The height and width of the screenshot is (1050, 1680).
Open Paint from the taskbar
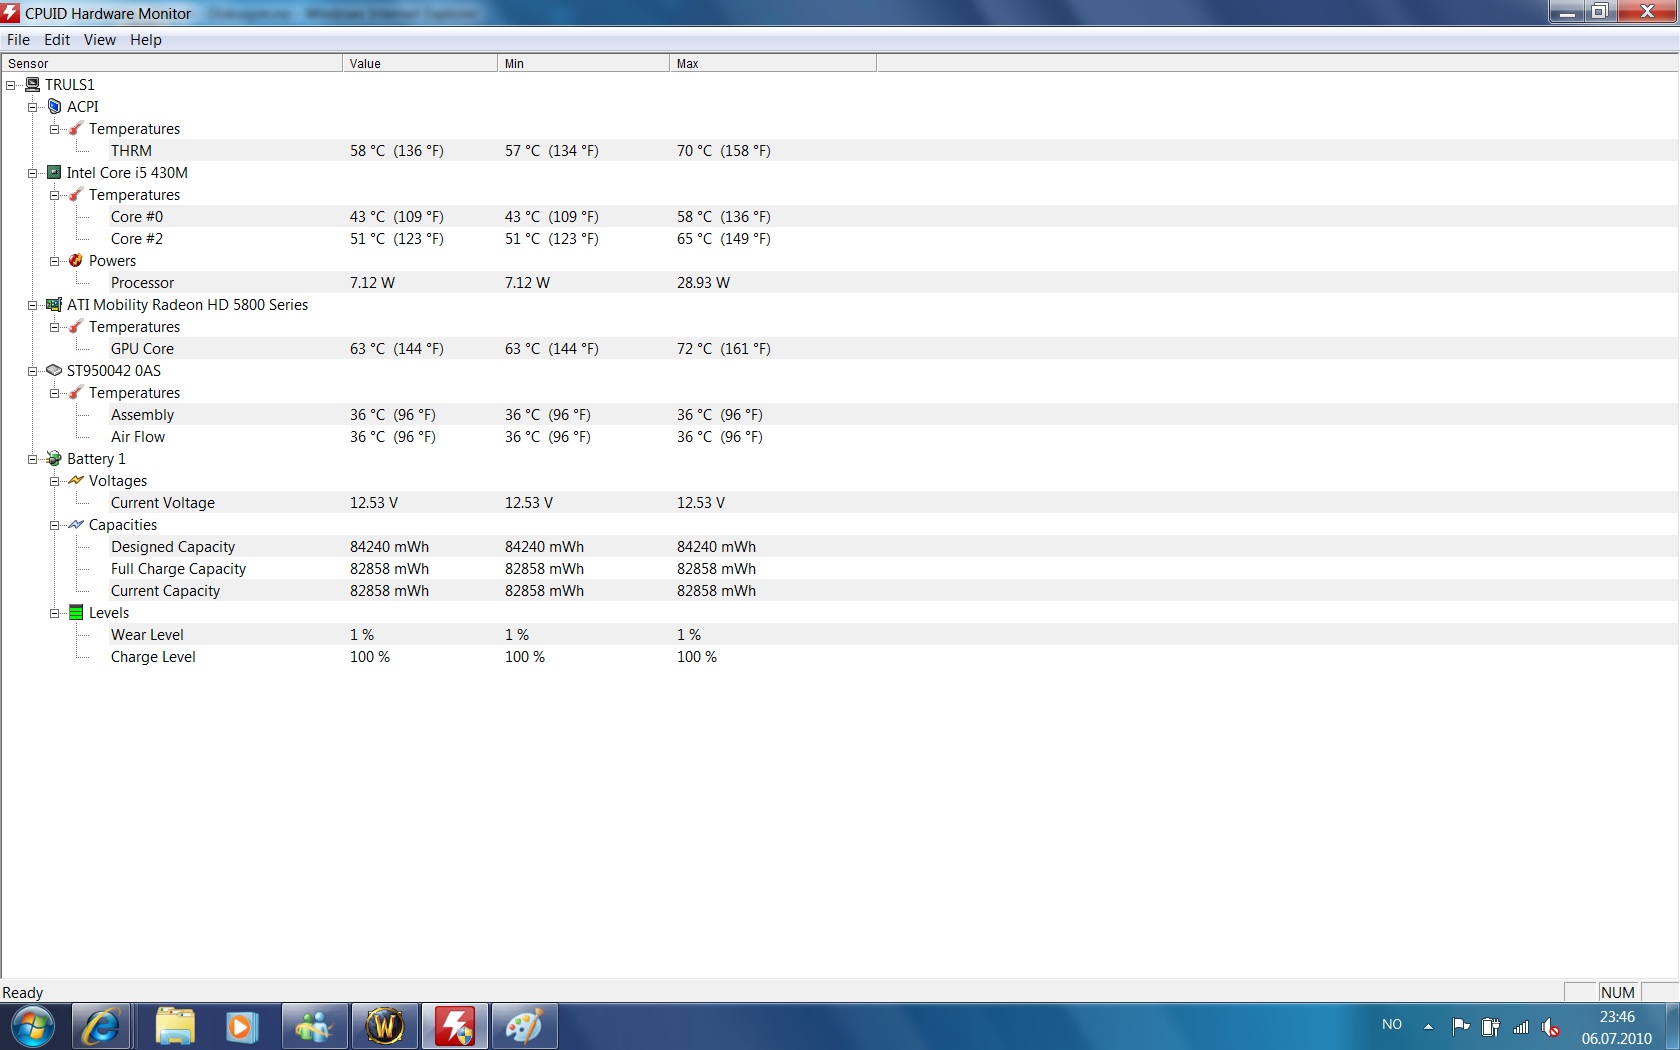click(x=525, y=1027)
